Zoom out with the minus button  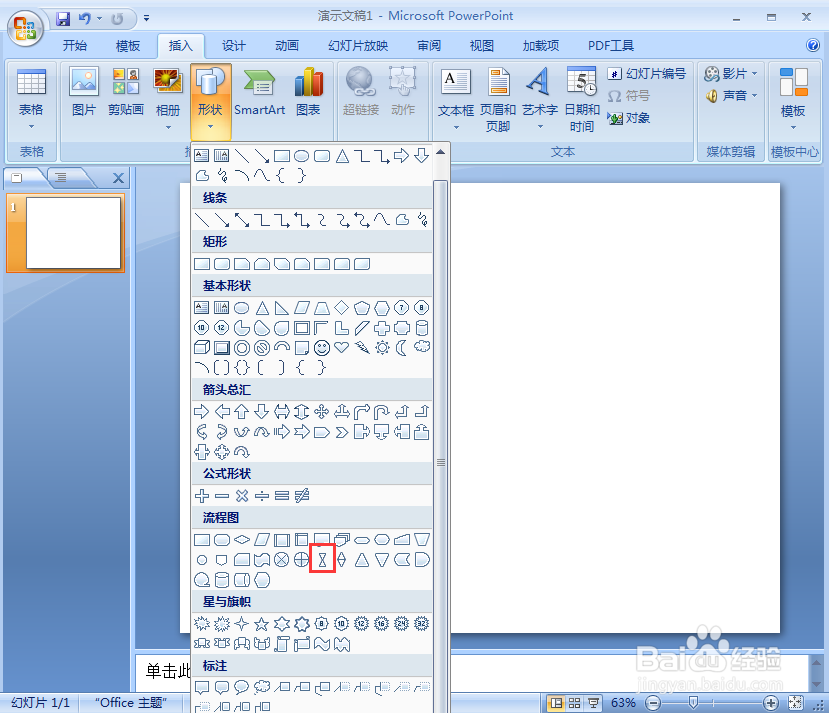tap(653, 703)
